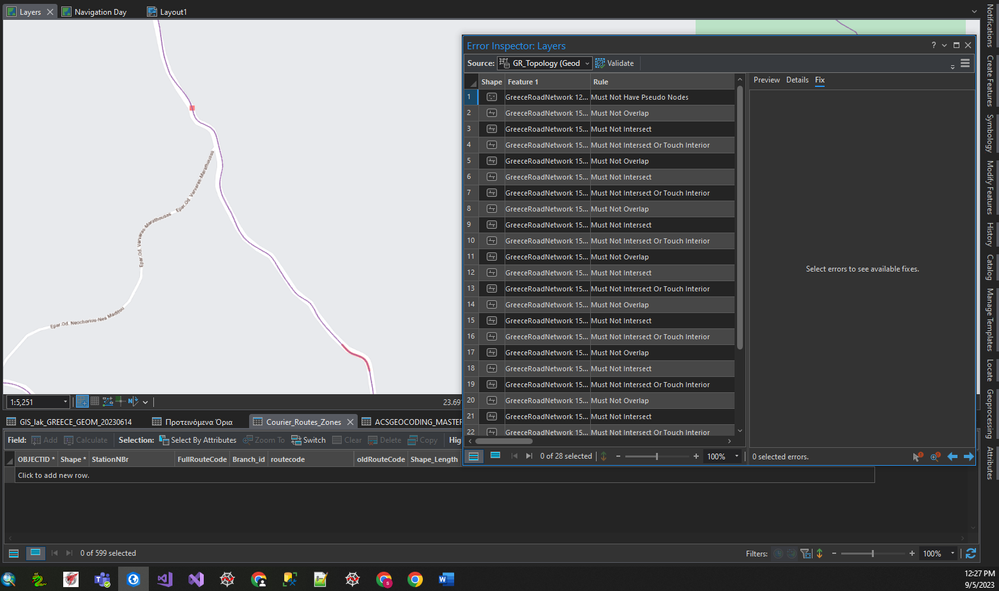Close the Courier_Routes_Zones table tab
Image resolution: width=999 pixels, height=591 pixels.
[348, 422]
